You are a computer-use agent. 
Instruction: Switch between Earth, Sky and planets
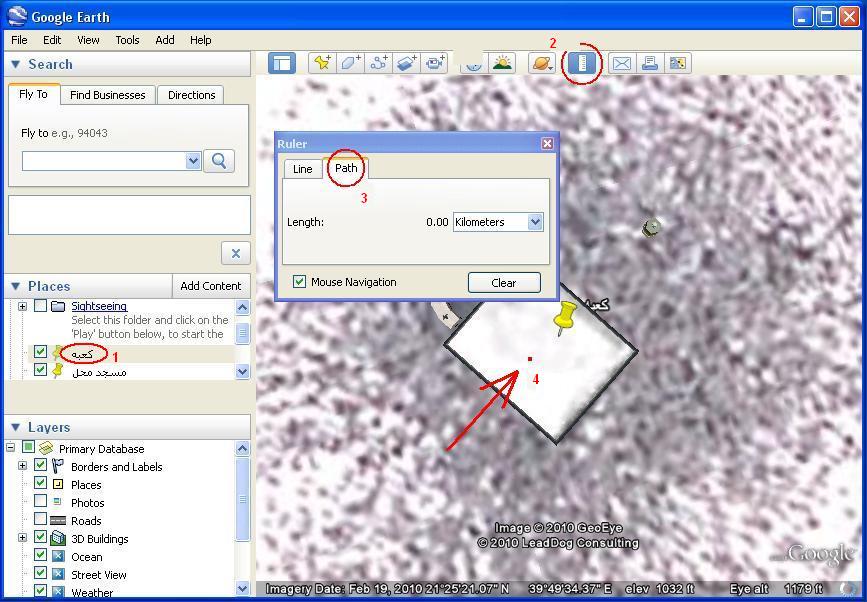[x=542, y=63]
